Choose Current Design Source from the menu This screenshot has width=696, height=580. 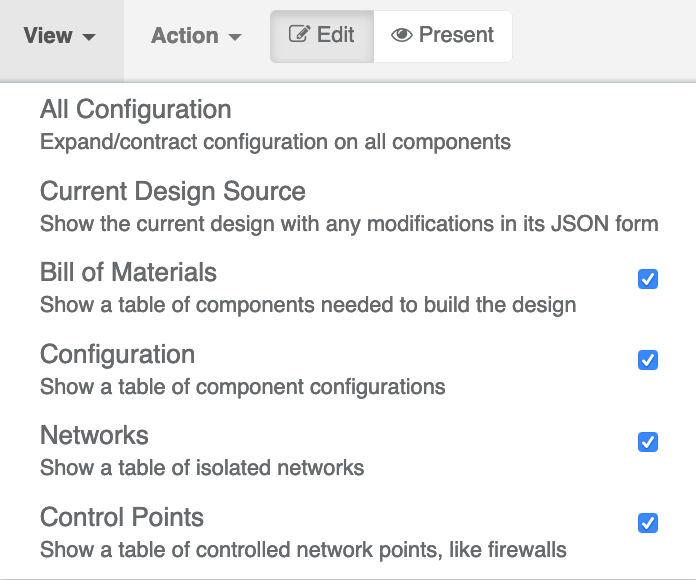click(x=172, y=191)
